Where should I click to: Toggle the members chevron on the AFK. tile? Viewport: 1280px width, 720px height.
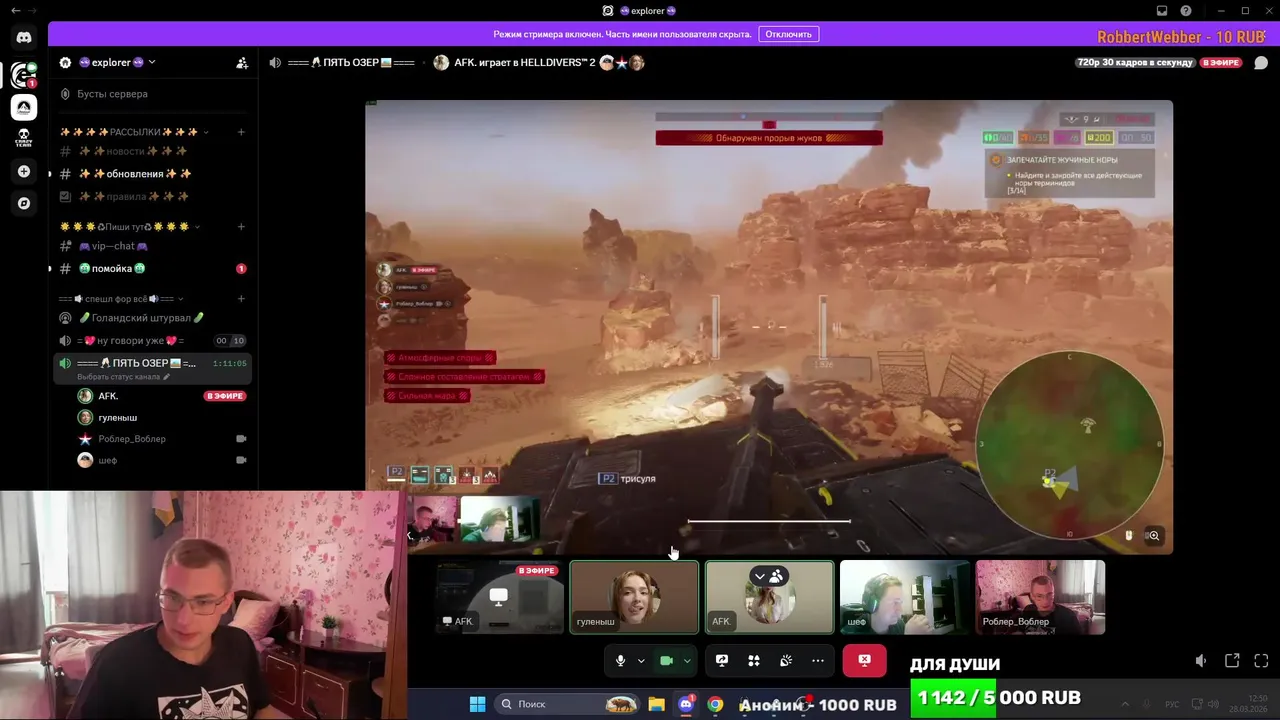point(760,576)
